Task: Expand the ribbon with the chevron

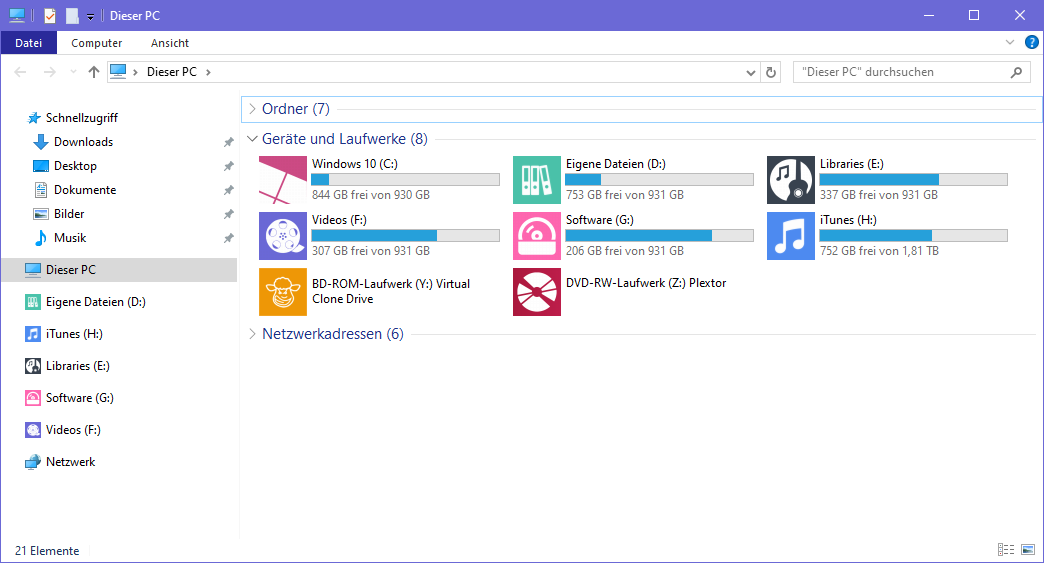Action: [1009, 43]
